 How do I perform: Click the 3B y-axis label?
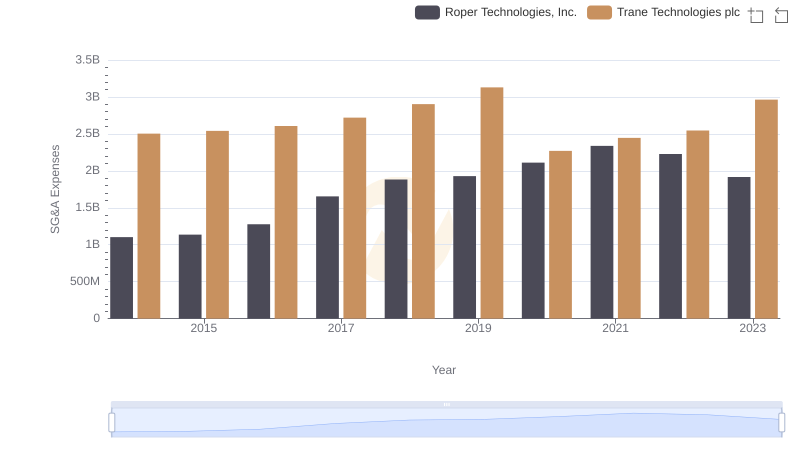coord(93,97)
